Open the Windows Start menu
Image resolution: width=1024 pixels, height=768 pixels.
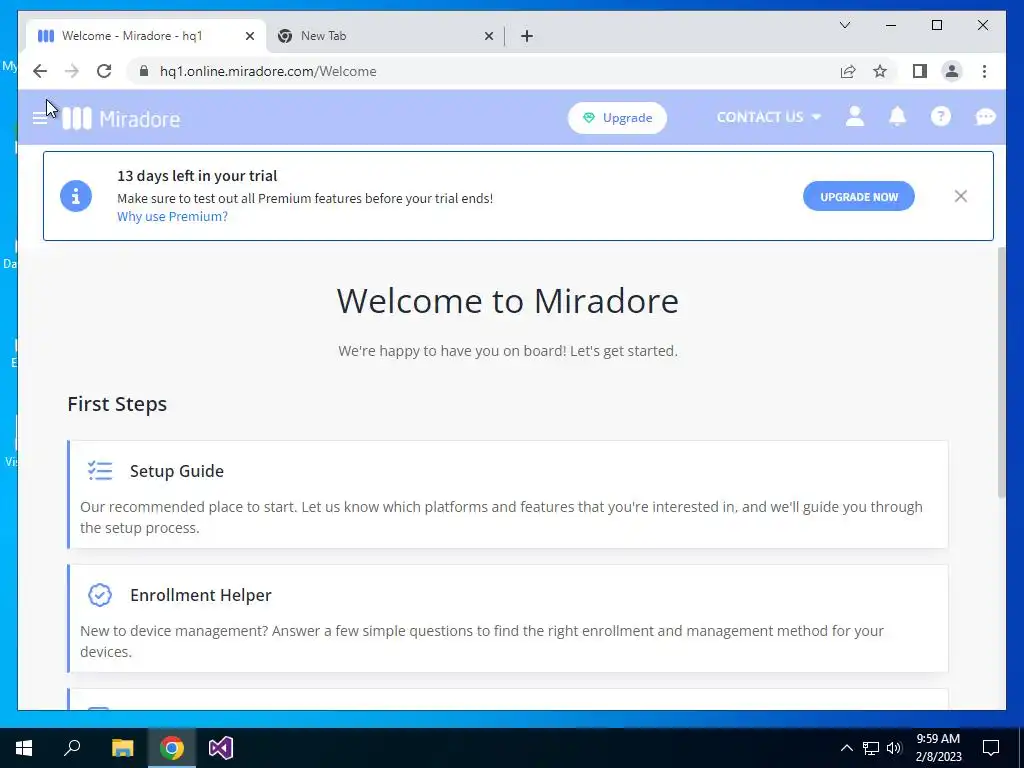[24, 748]
